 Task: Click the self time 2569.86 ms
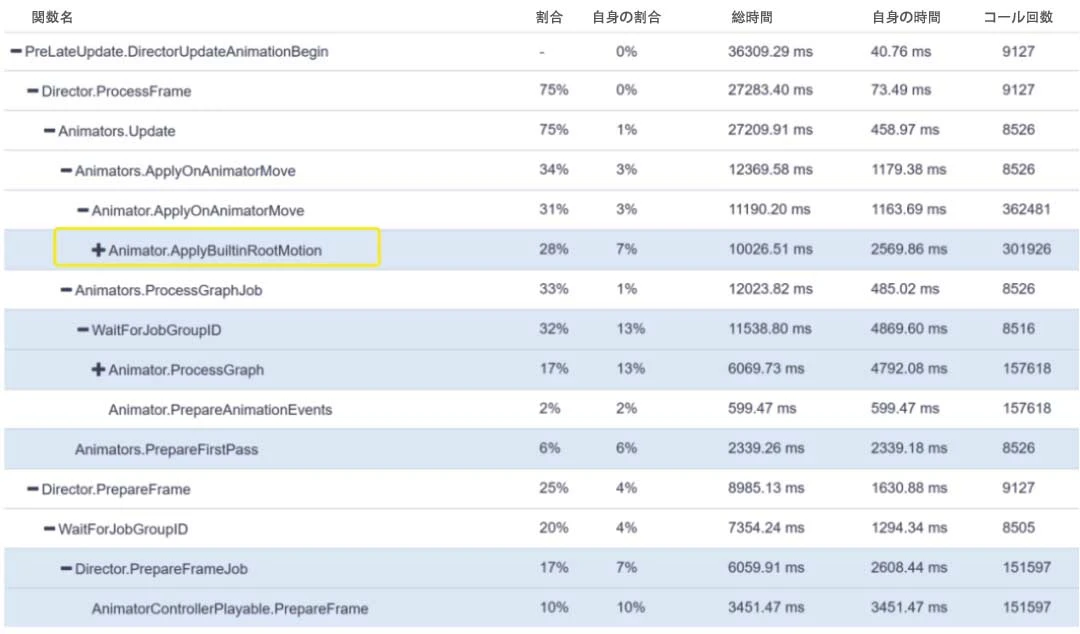(x=909, y=249)
